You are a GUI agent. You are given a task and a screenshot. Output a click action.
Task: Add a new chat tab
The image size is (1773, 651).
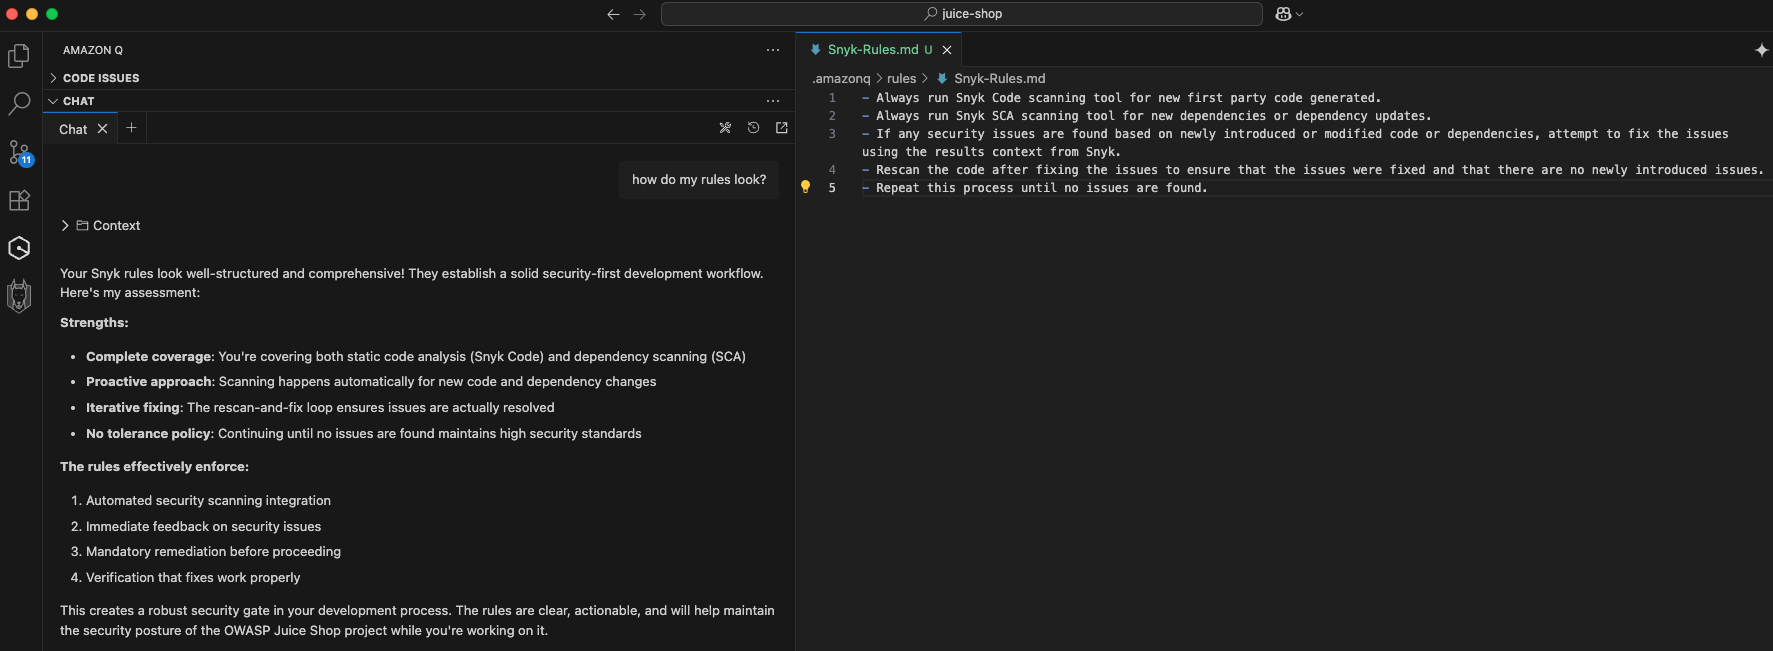click(131, 128)
